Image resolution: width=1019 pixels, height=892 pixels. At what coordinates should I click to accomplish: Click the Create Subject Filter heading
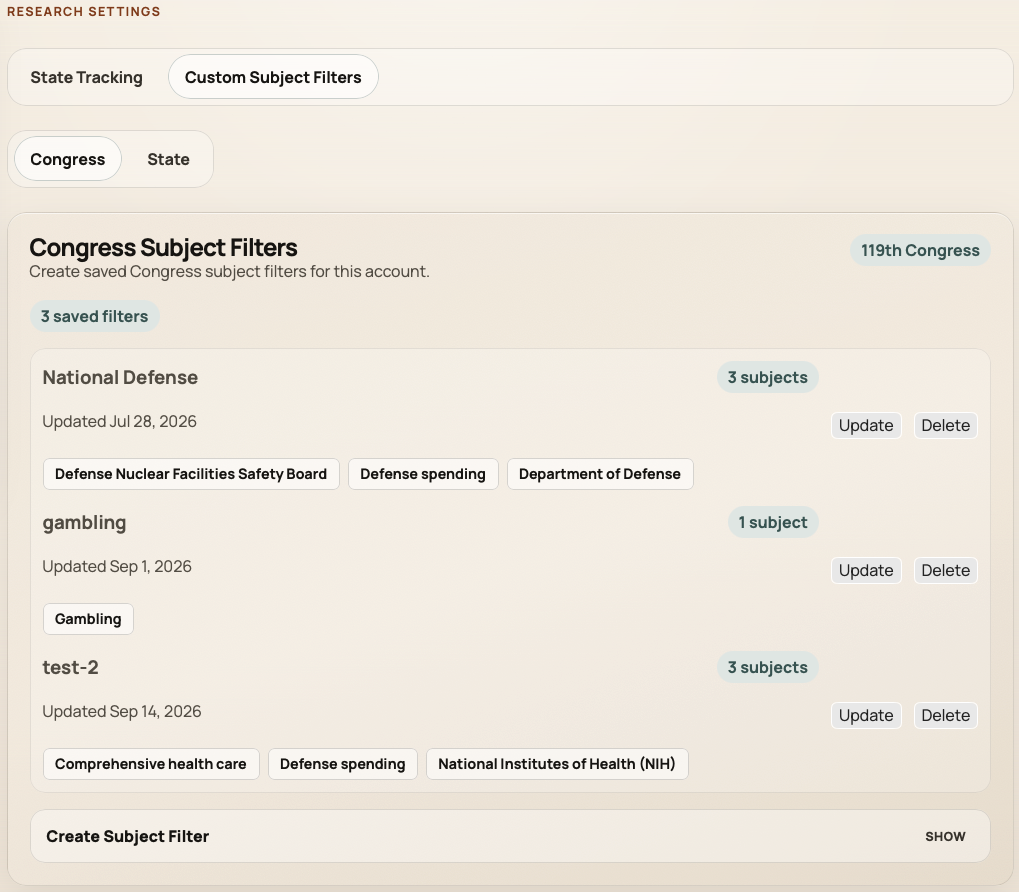pos(127,836)
